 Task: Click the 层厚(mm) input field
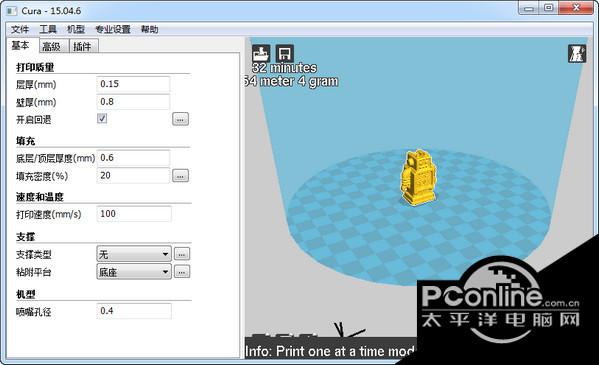coord(133,84)
